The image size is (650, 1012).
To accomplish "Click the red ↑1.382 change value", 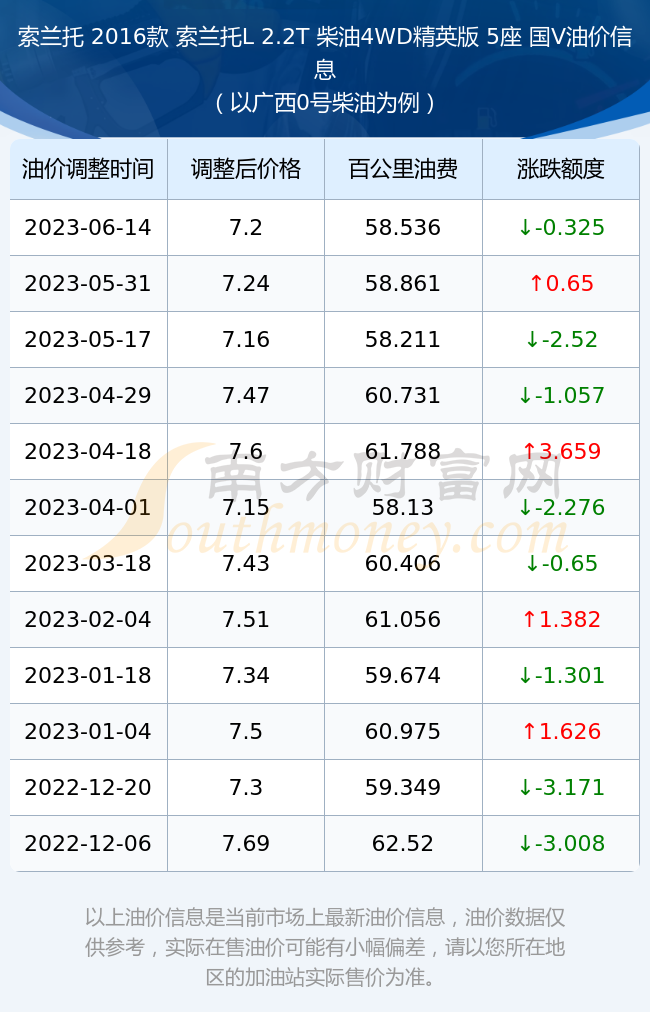I will pyautogui.click(x=561, y=620).
